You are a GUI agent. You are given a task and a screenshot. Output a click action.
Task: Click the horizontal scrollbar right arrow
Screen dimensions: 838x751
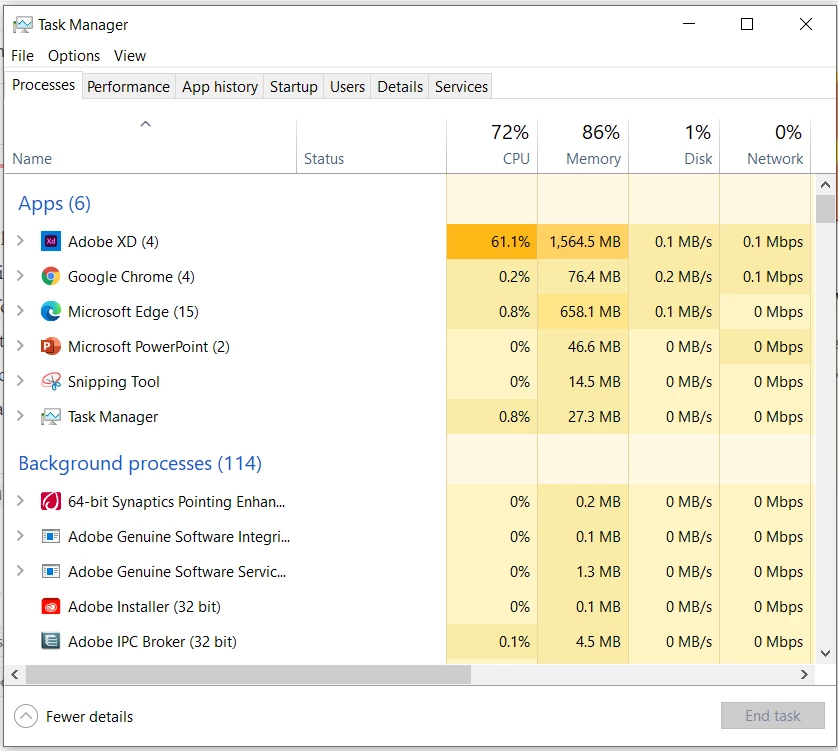804,675
